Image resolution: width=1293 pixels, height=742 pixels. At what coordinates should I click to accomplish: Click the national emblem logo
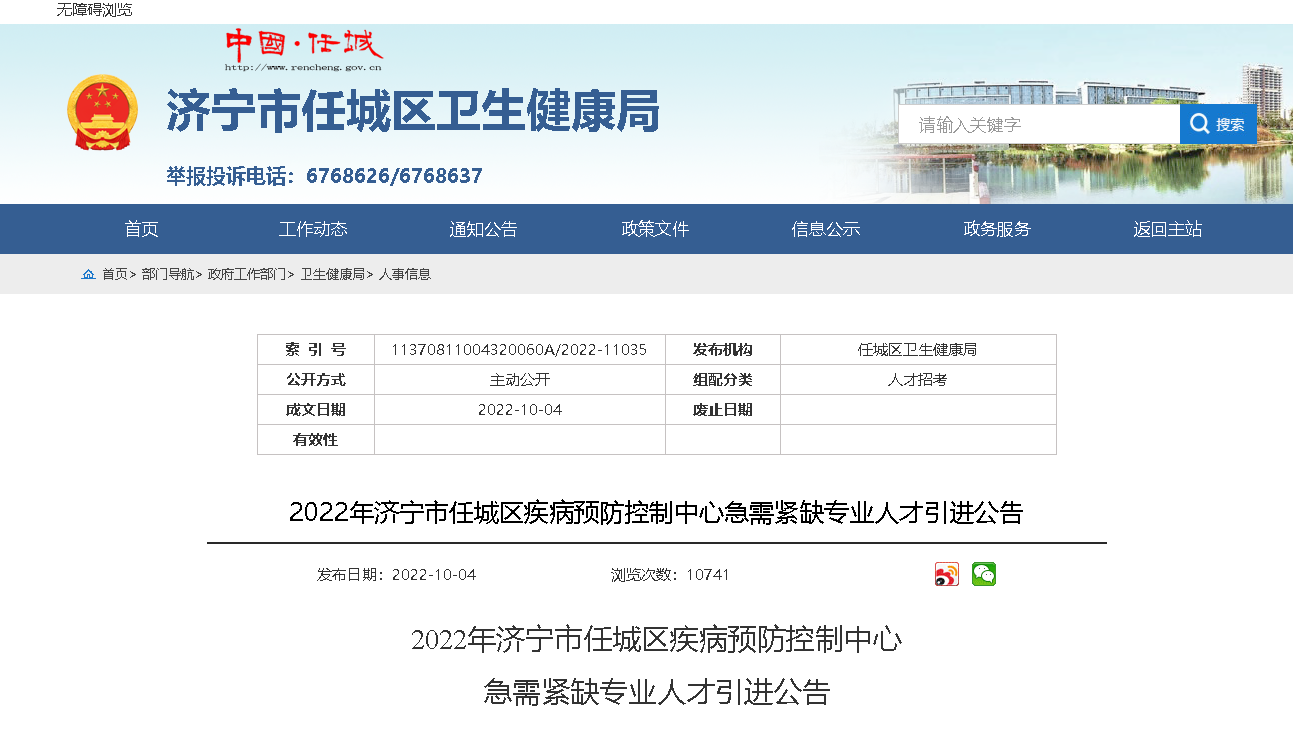pyautogui.click(x=102, y=112)
